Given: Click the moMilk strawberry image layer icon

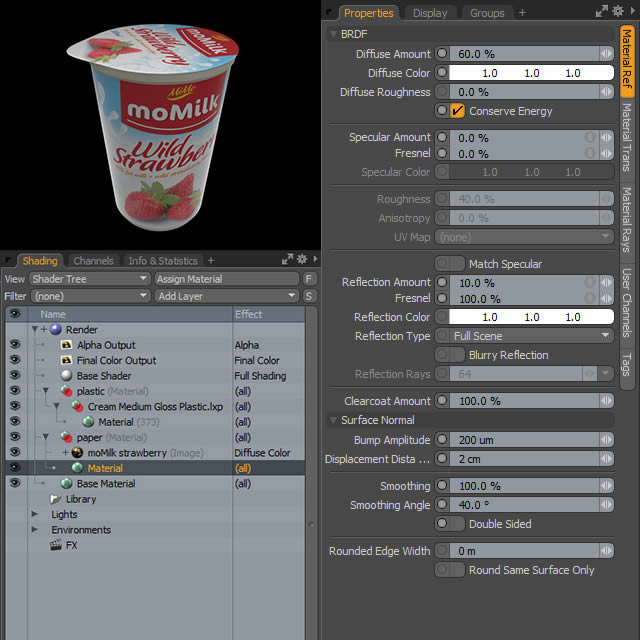Looking at the screenshot, I should coord(77,453).
